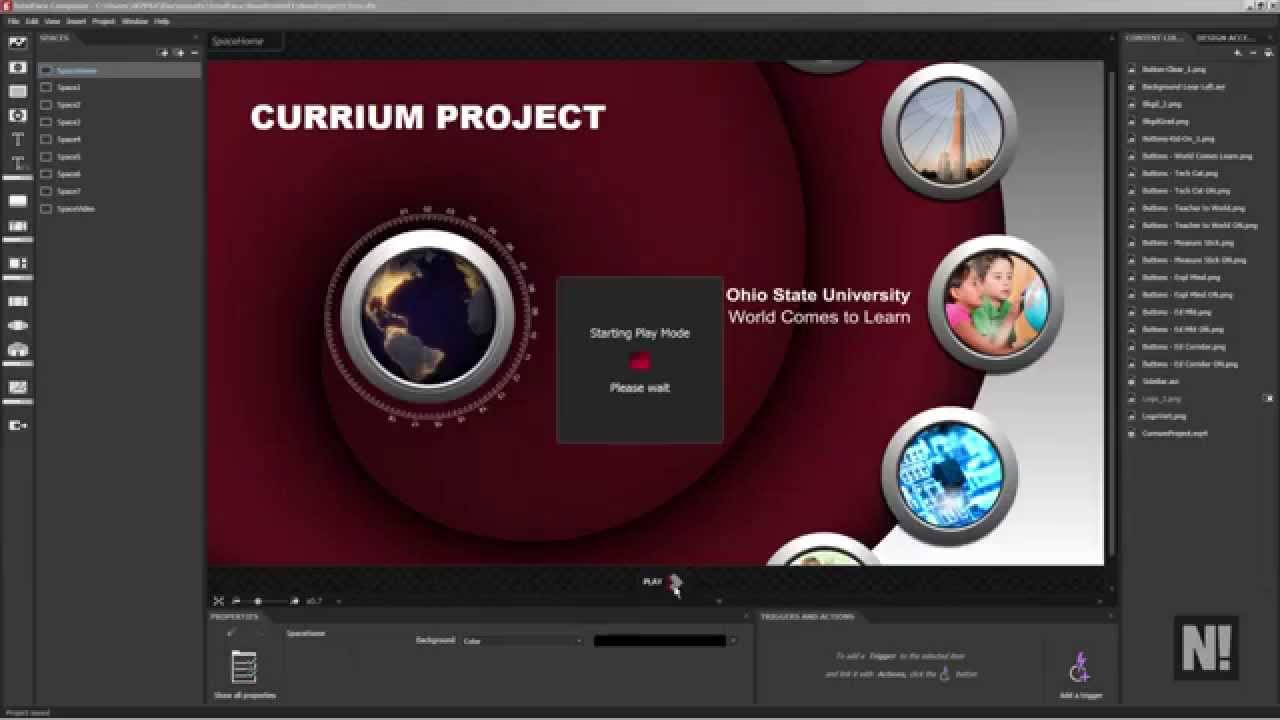Click Add a trigger button
1280x720 pixels.
pyautogui.click(x=1080, y=675)
